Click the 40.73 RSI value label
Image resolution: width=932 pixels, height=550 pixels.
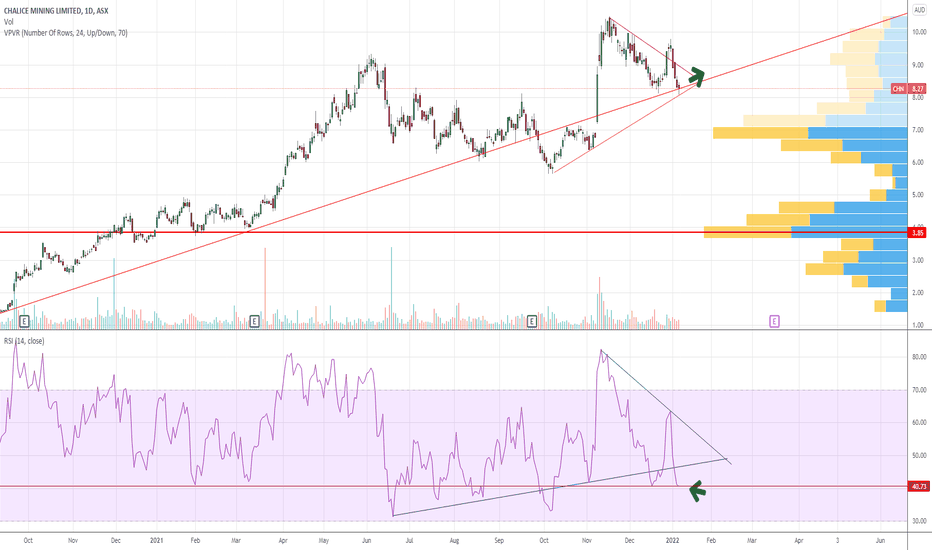[918, 486]
